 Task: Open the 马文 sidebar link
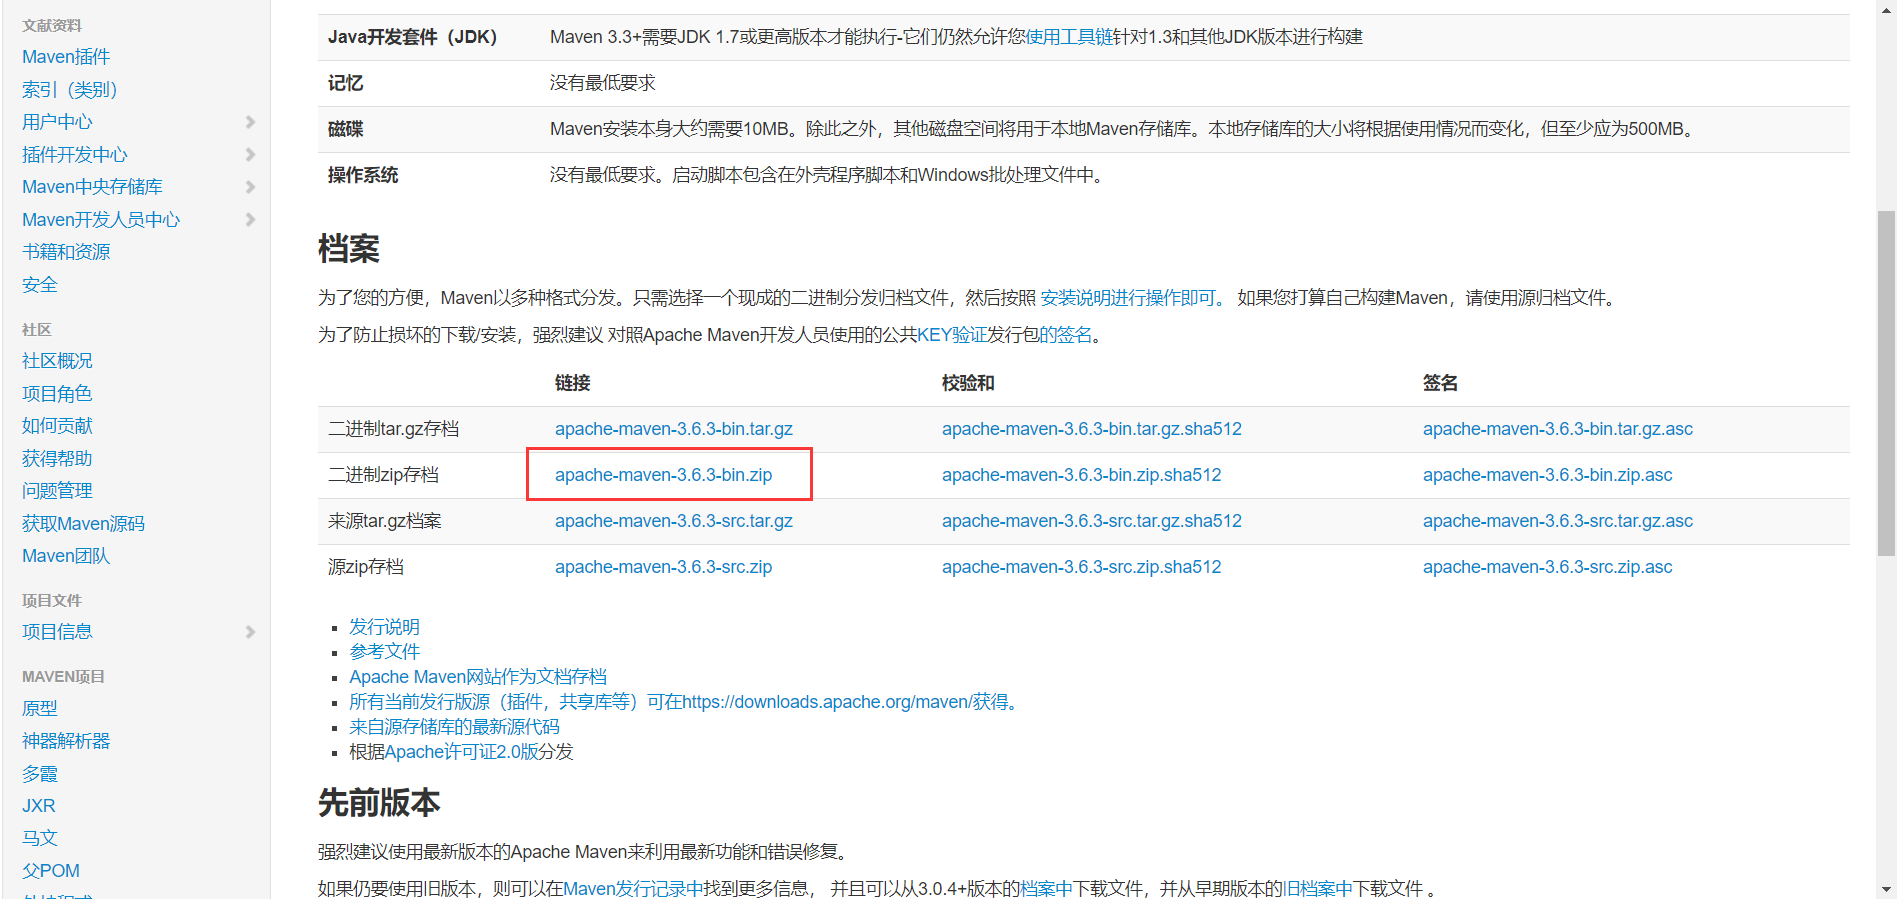40,838
